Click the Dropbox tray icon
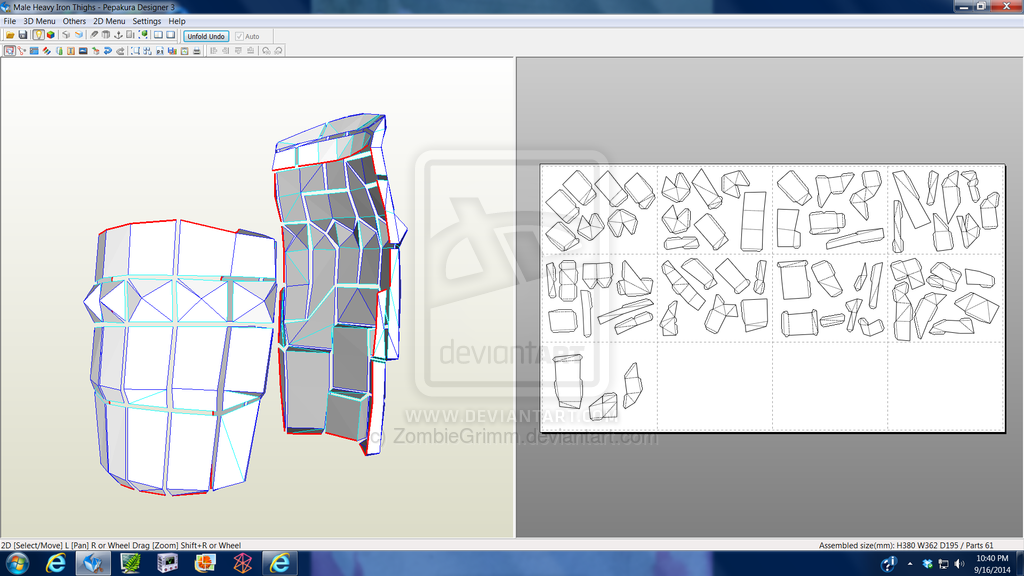1024x576 pixels. 927,564
